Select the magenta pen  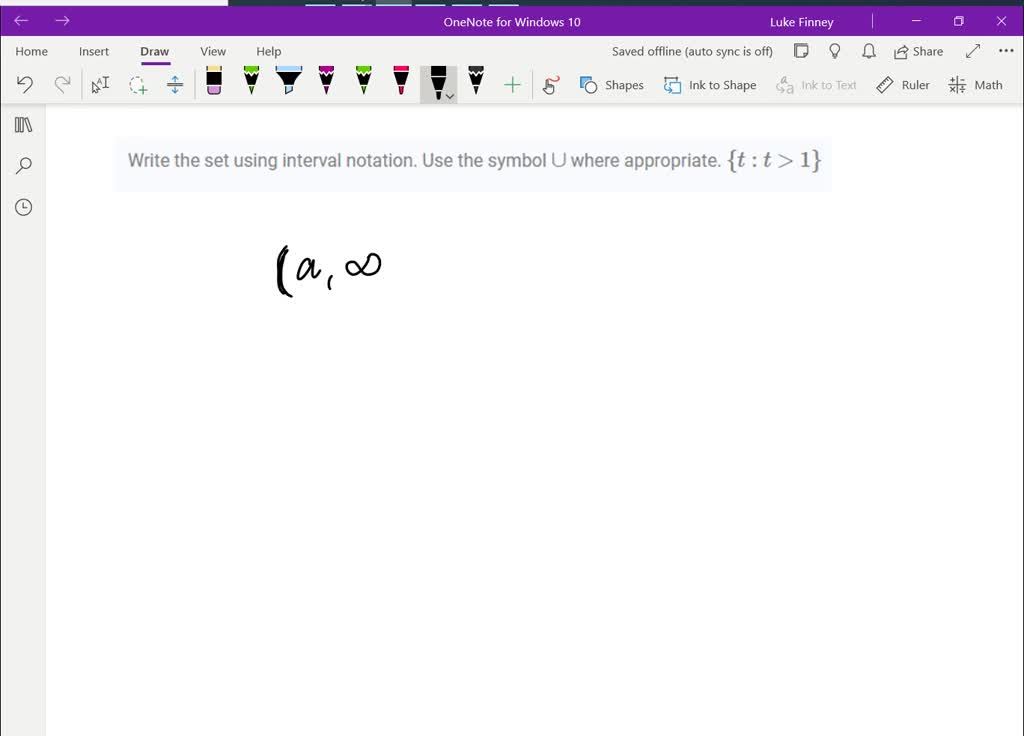pos(326,84)
